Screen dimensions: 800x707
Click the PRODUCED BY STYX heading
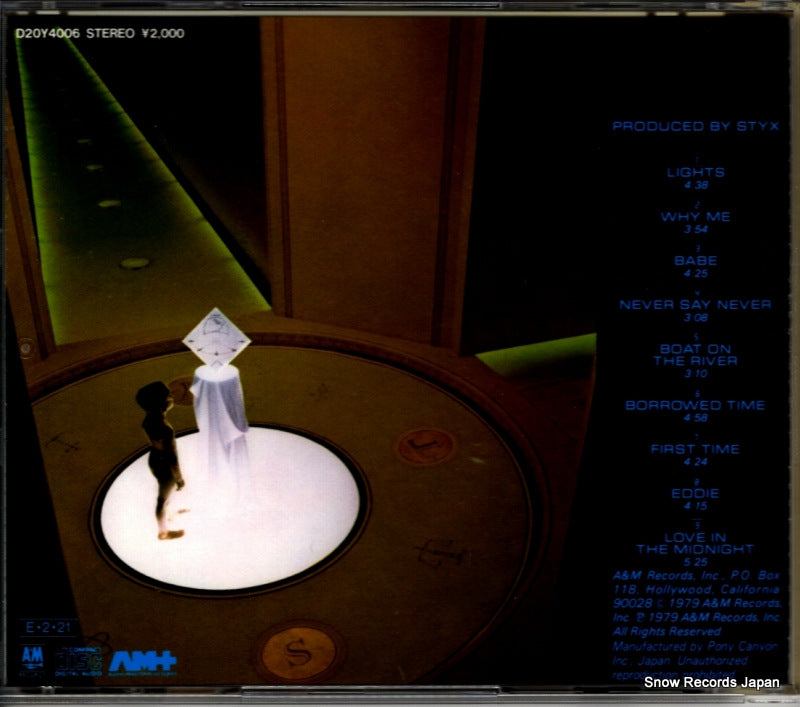696,126
